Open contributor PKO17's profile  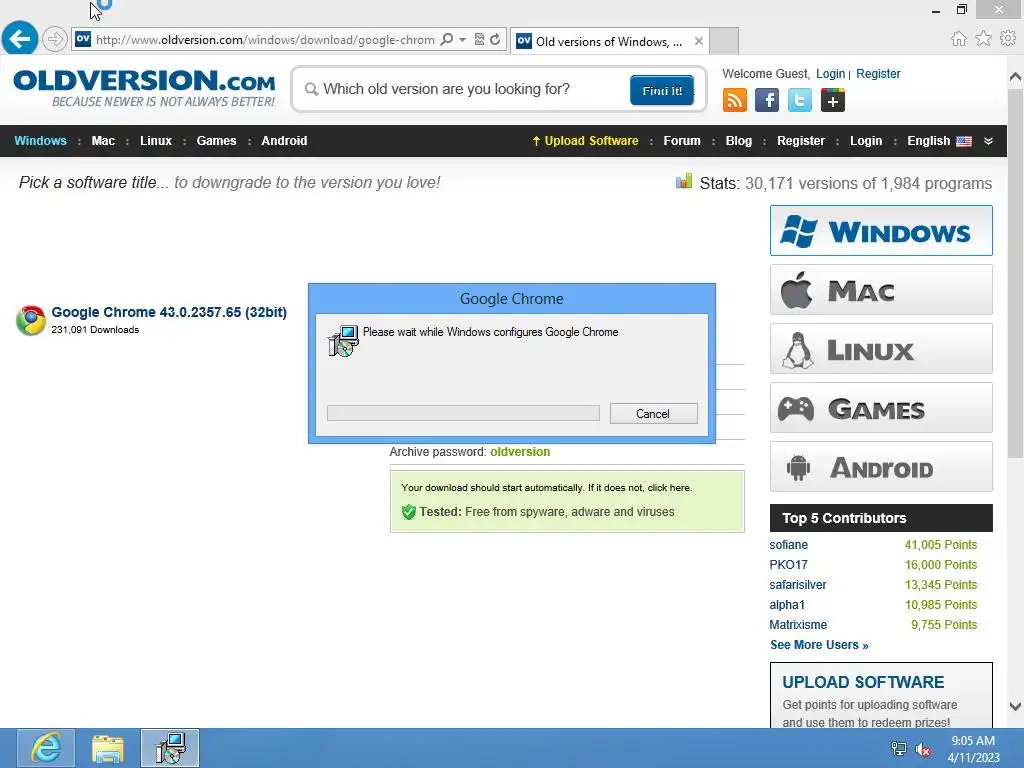coord(788,565)
